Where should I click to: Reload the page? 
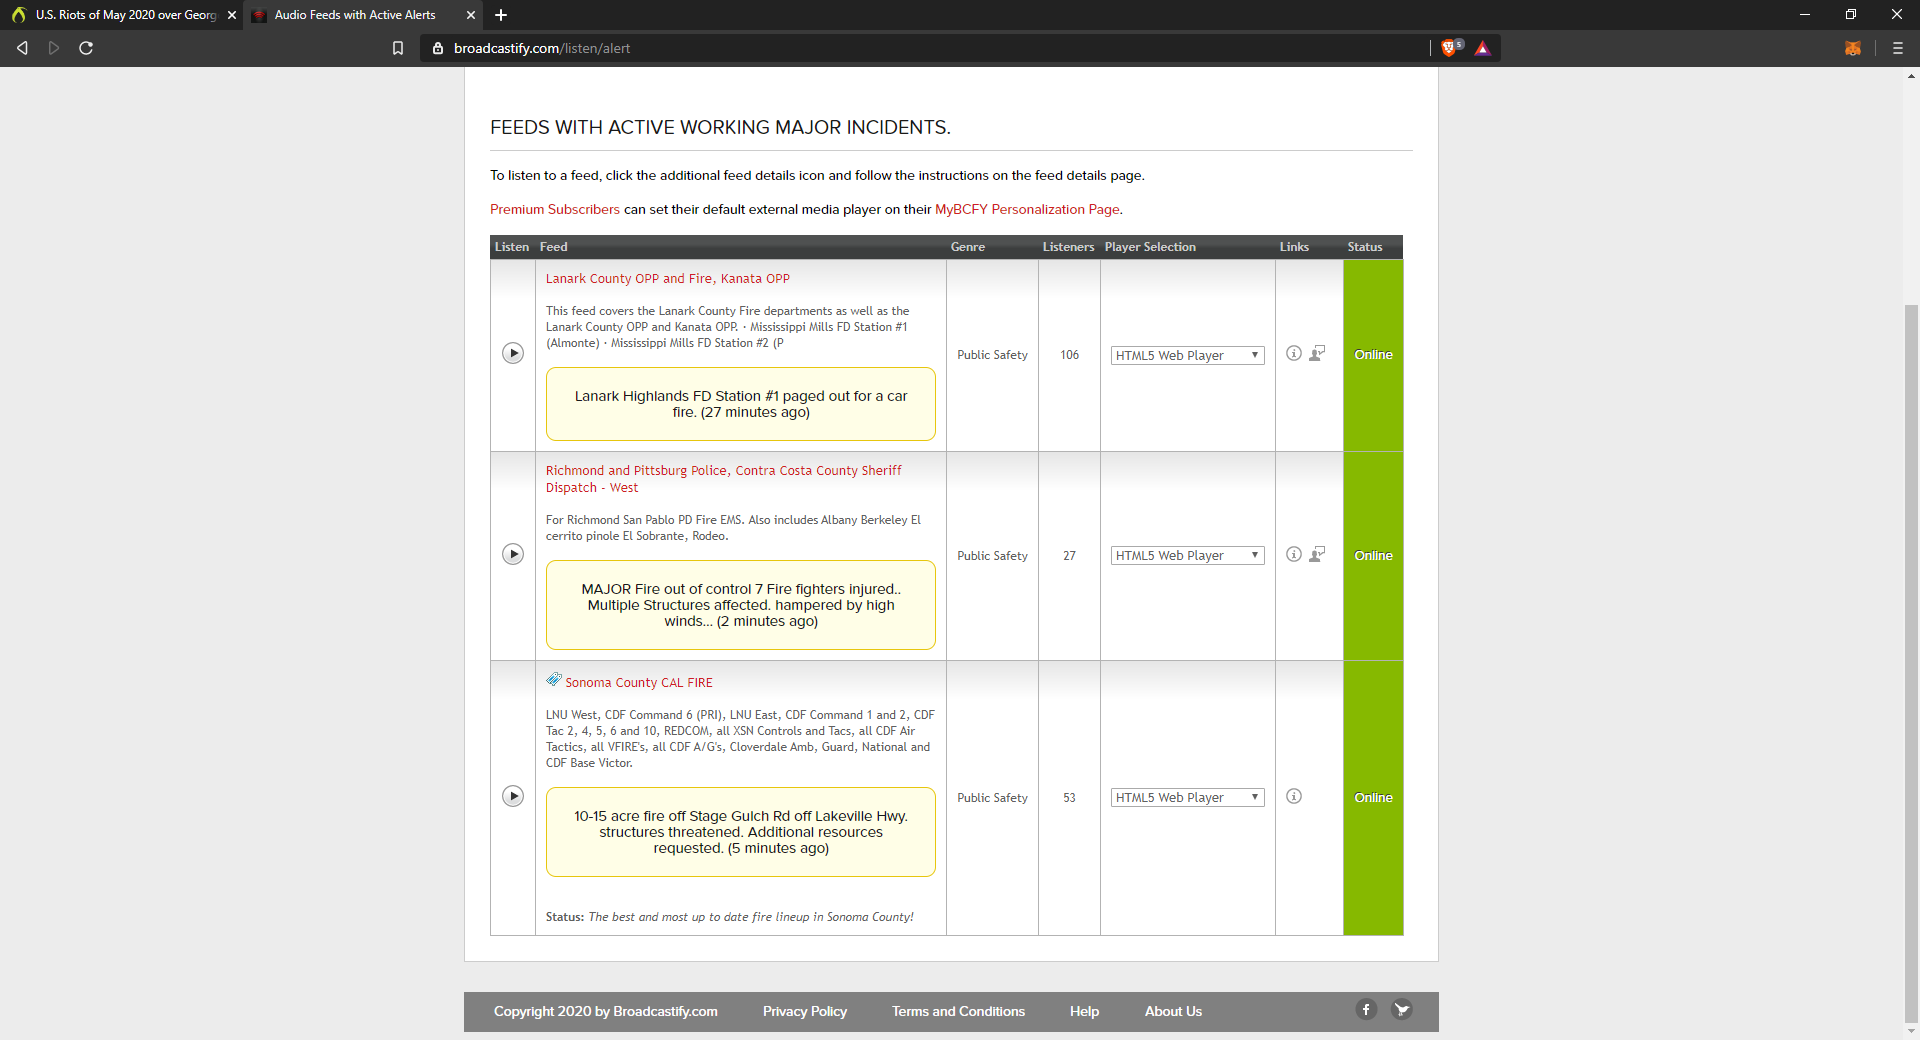click(86, 48)
